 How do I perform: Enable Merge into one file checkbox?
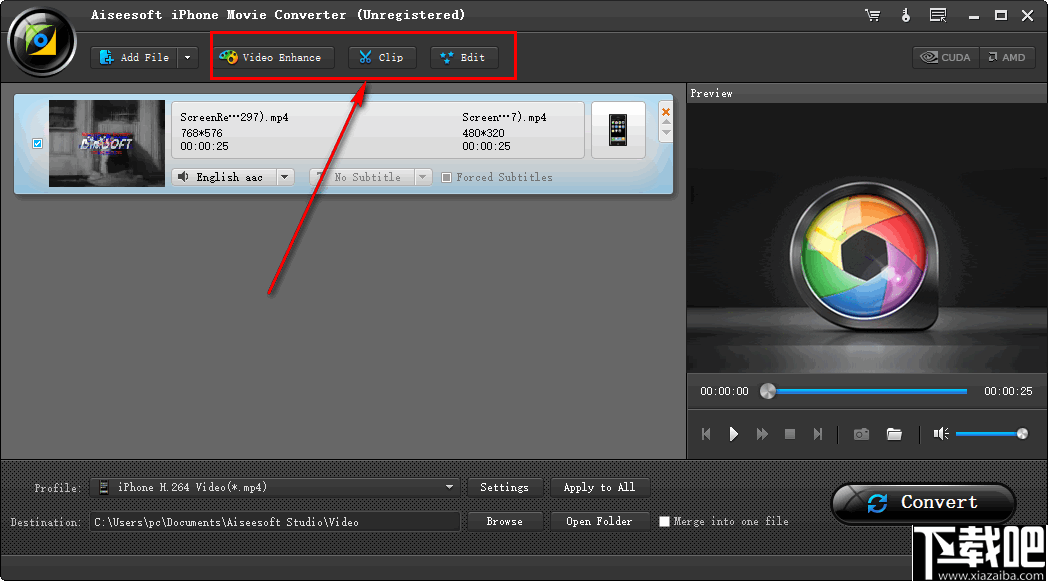(x=664, y=521)
